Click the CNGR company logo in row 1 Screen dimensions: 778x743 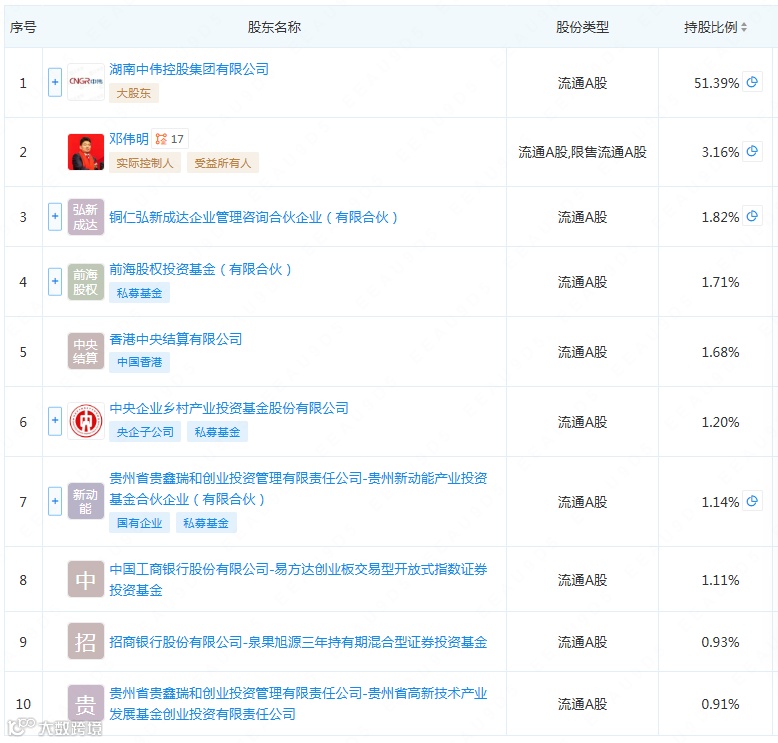pos(86,82)
